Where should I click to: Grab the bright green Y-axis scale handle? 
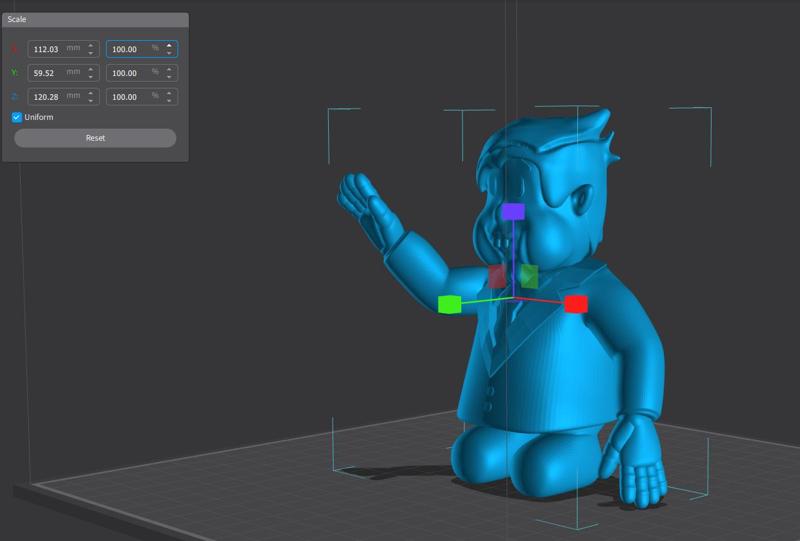pos(449,304)
